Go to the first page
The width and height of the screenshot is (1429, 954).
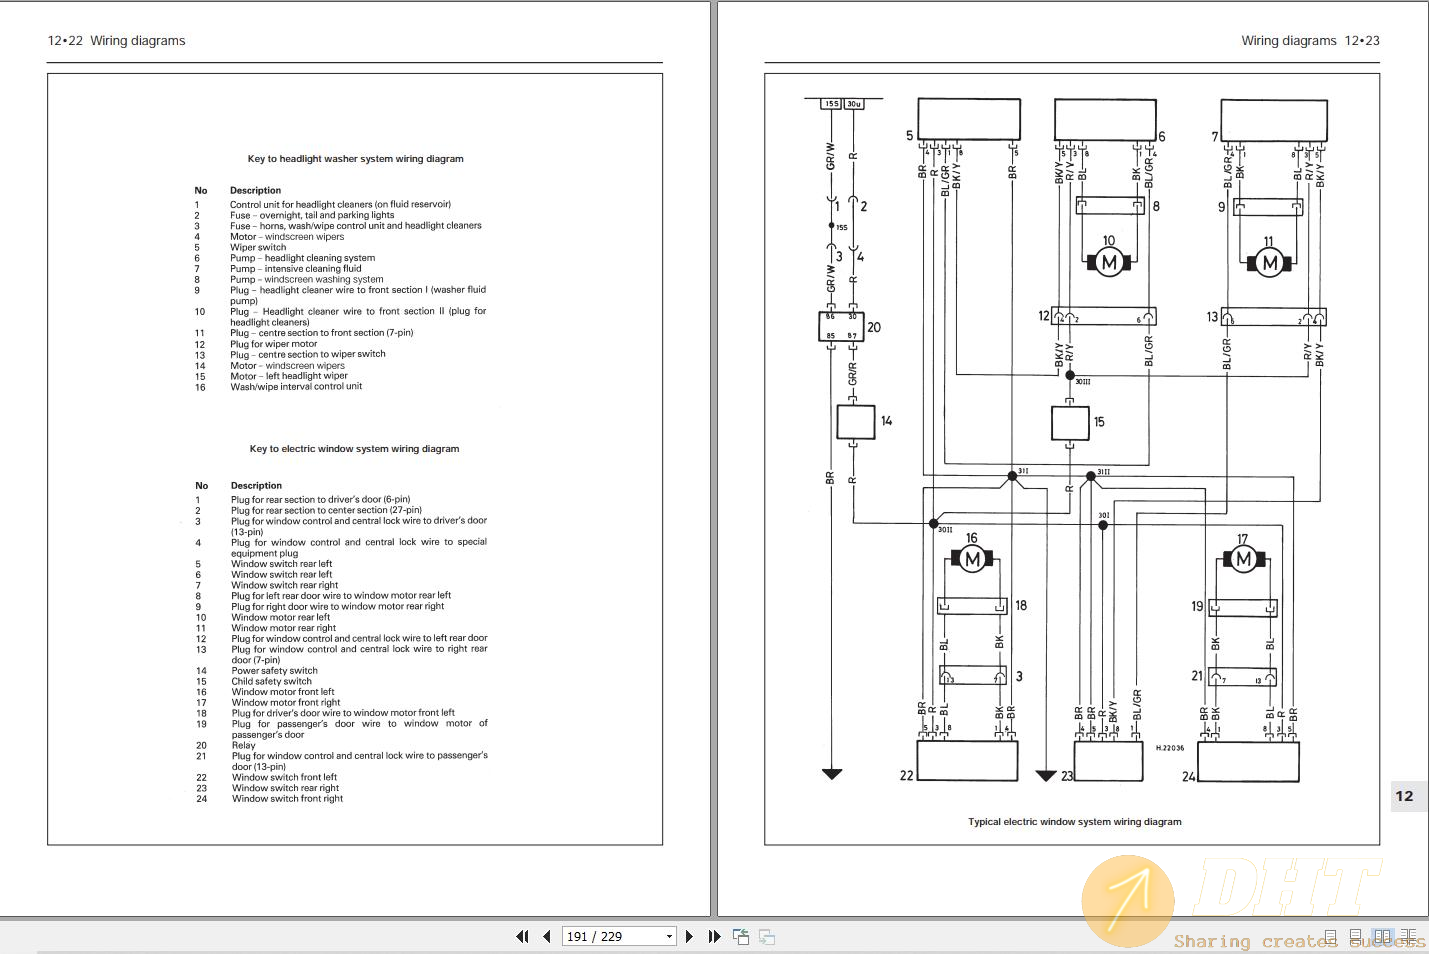coord(522,937)
